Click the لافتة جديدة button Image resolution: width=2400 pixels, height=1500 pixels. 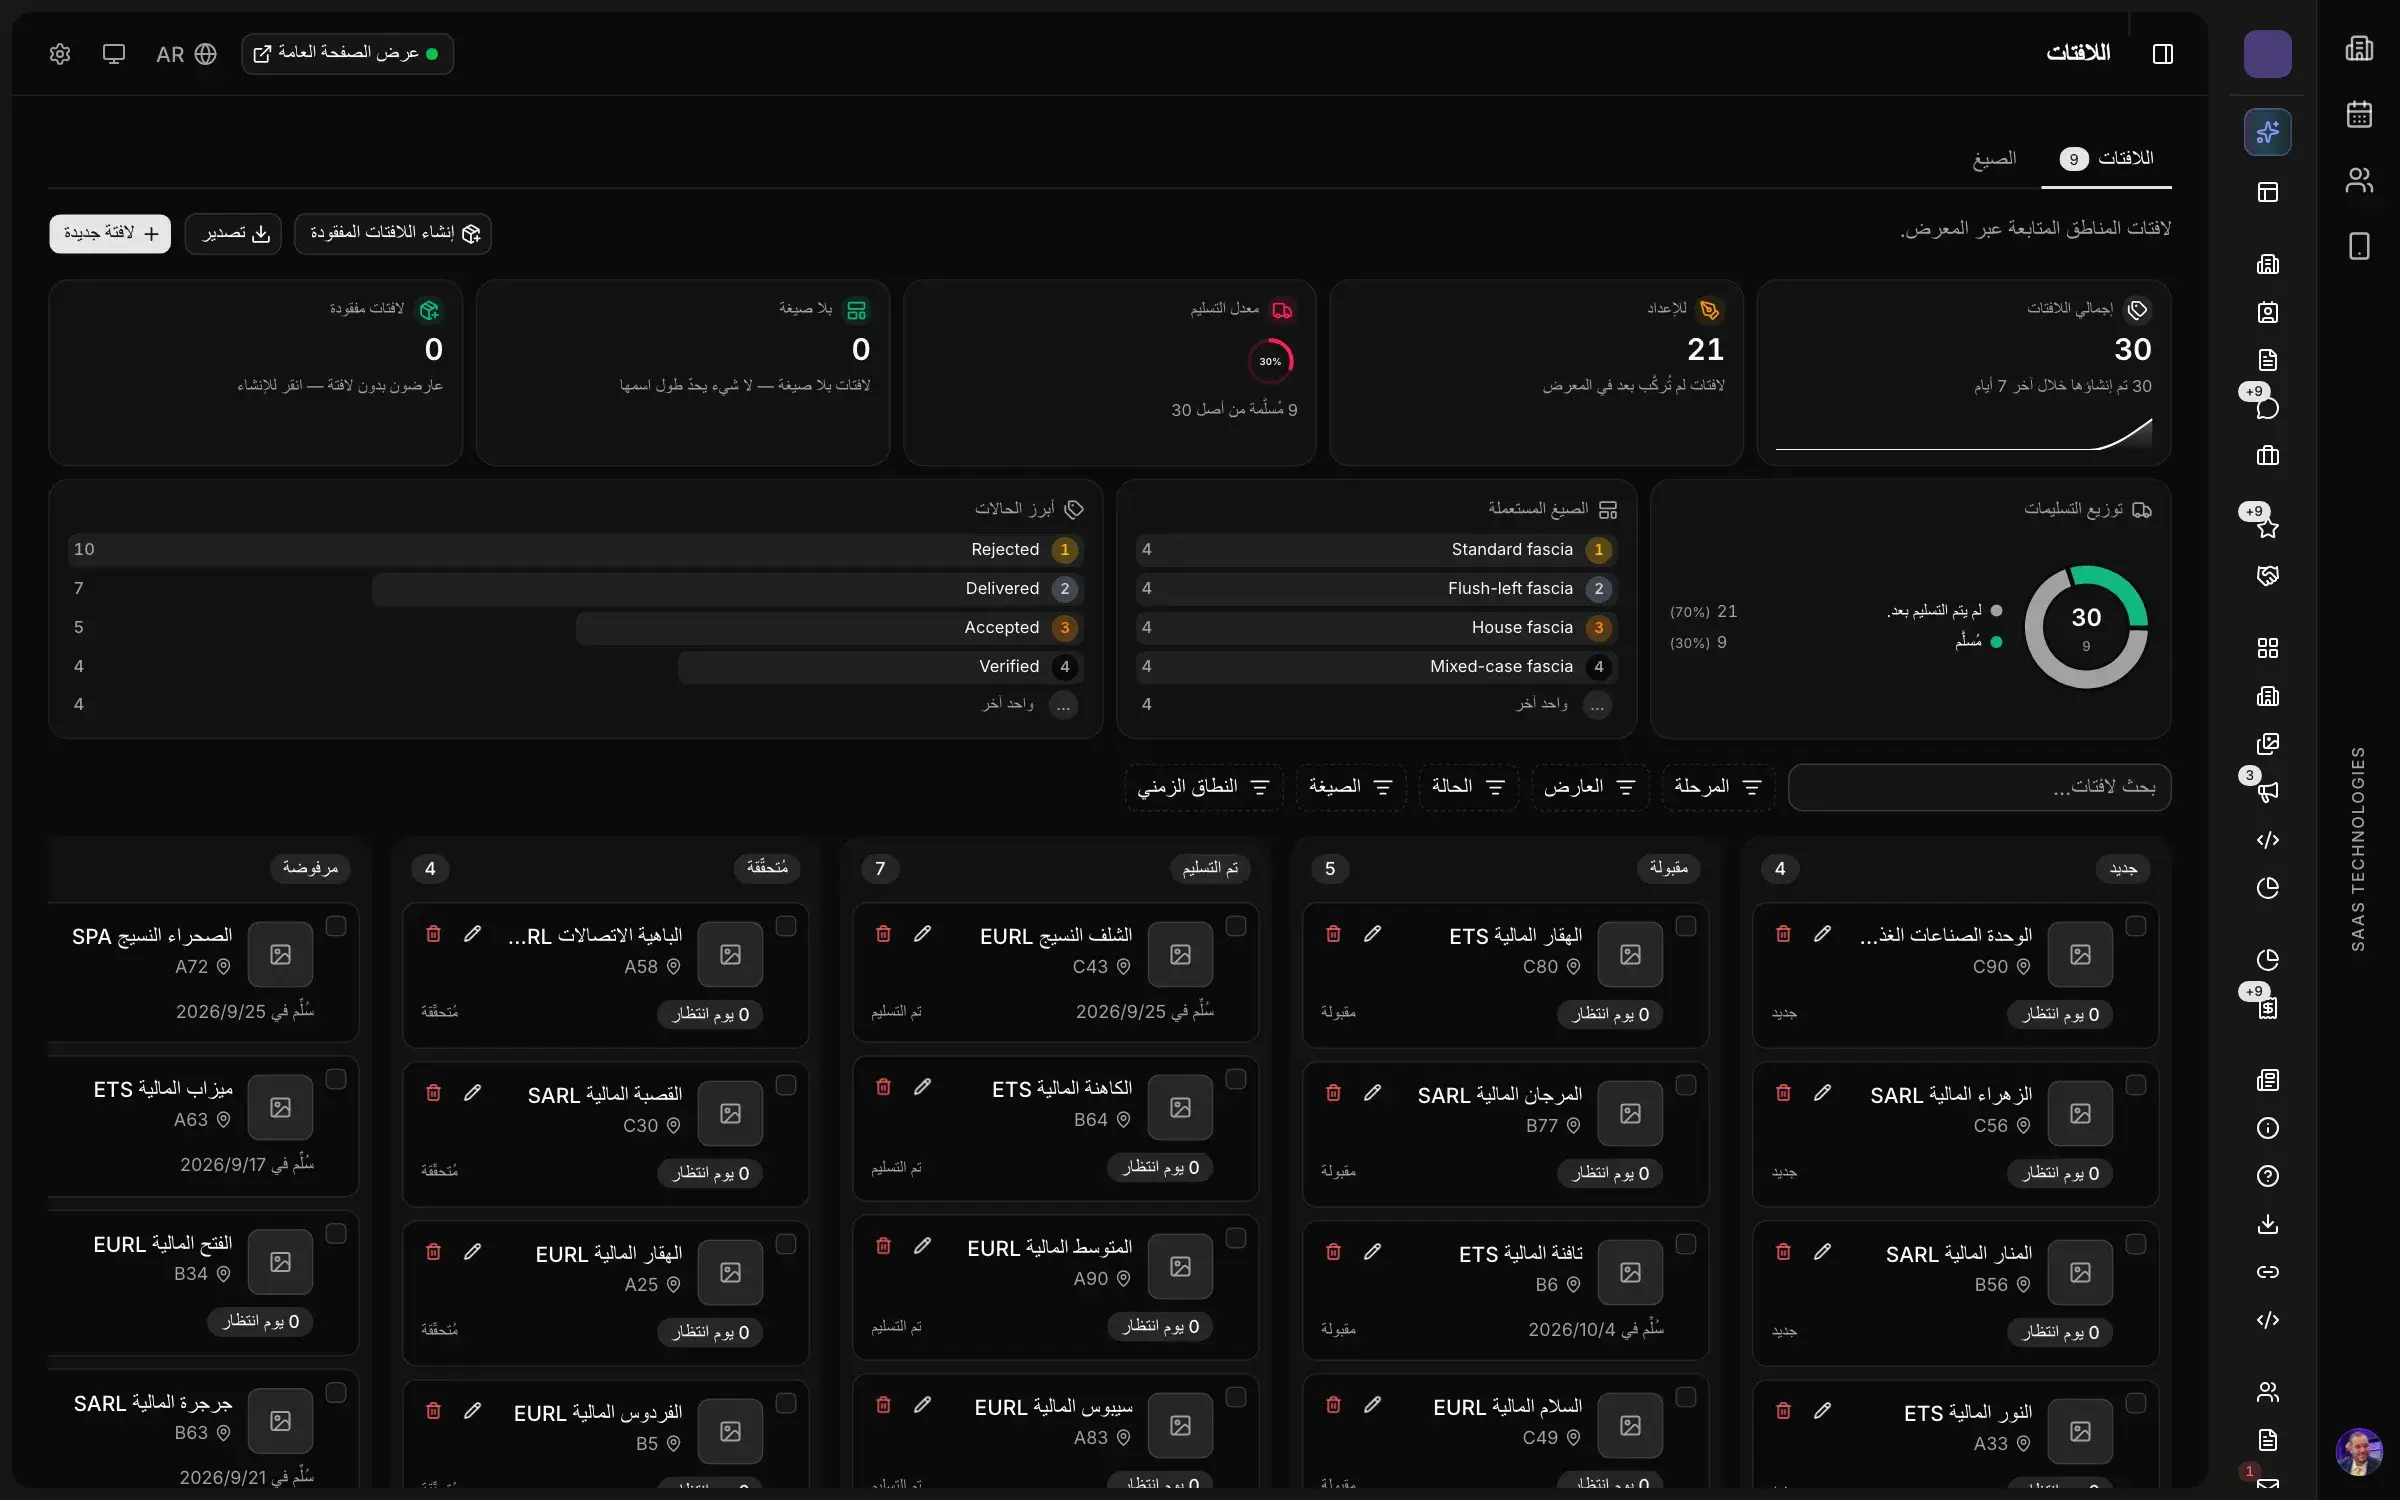click(x=110, y=233)
